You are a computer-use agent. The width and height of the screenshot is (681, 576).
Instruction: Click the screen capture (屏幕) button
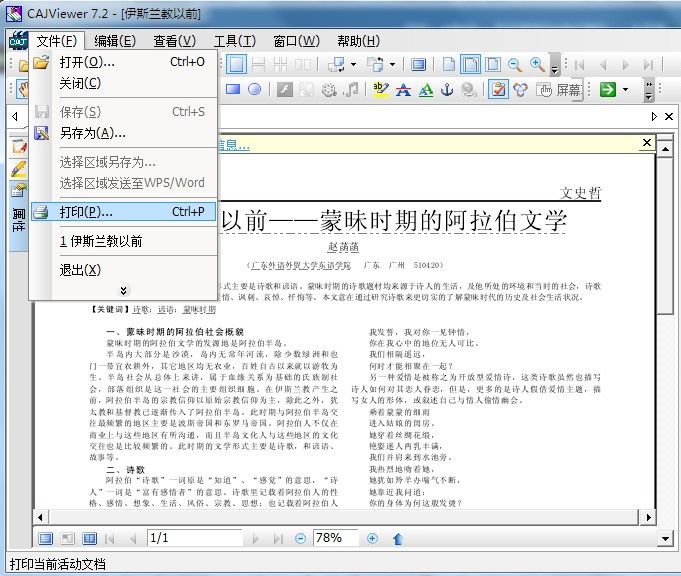[x=559, y=90]
